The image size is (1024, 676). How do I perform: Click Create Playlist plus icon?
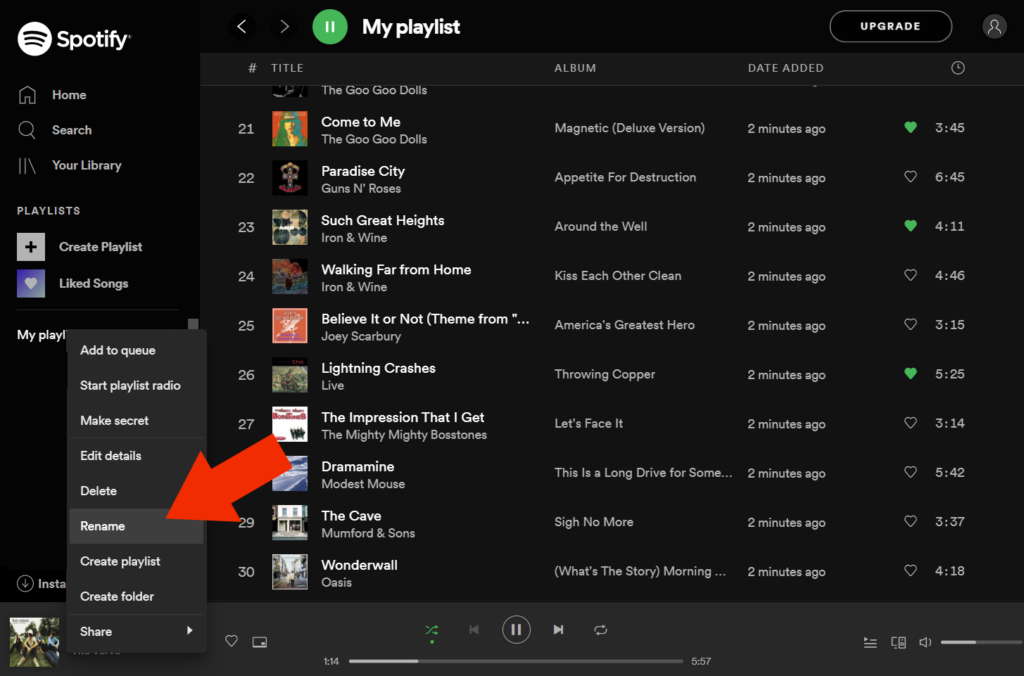point(31,247)
